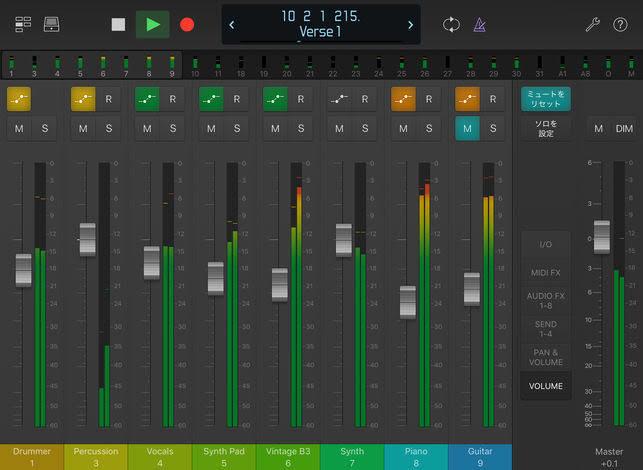Image resolution: width=643 pixels, height=470 pixels.
Task: Toggle automation icon on Guitar channel
Action: coord(467,99)
